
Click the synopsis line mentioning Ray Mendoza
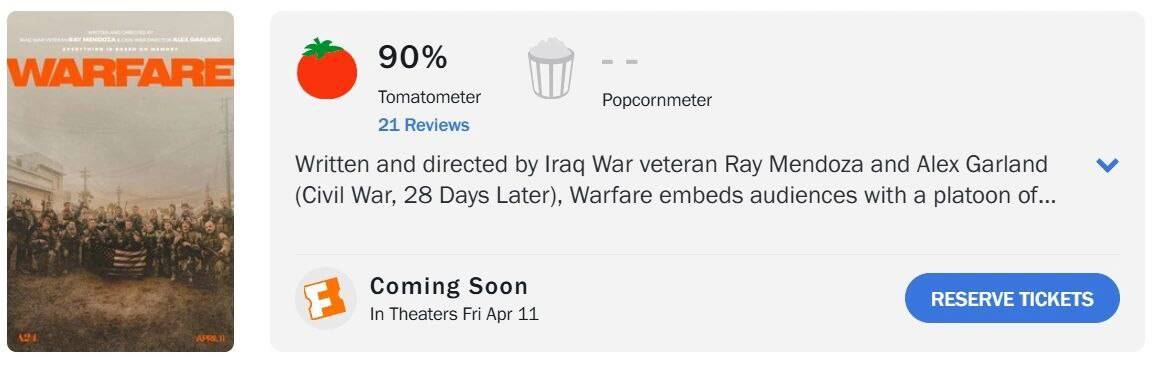click(x=671, y=163)
